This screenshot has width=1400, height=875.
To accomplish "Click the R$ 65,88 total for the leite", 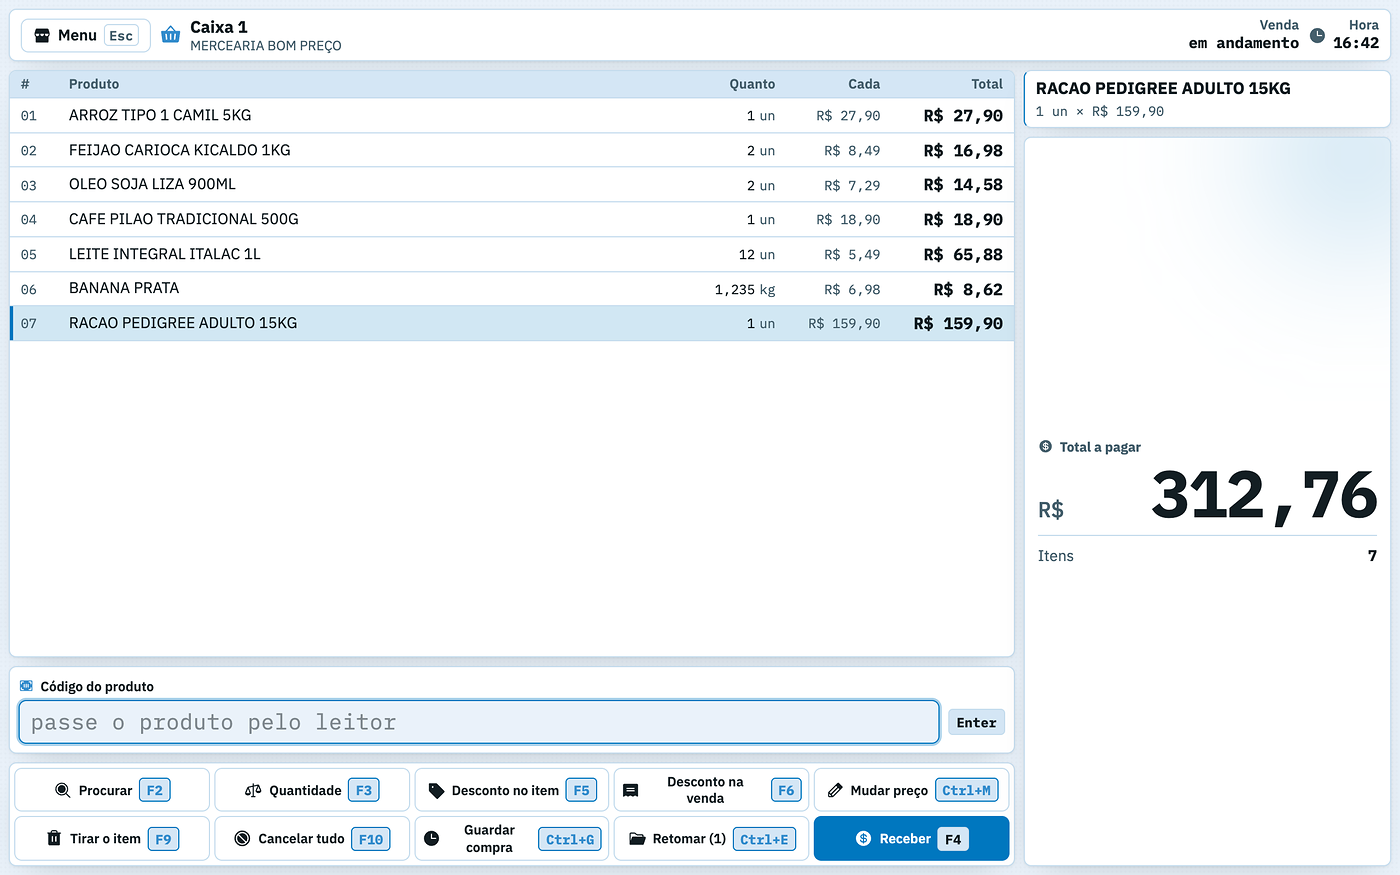I will pos(963,254).
